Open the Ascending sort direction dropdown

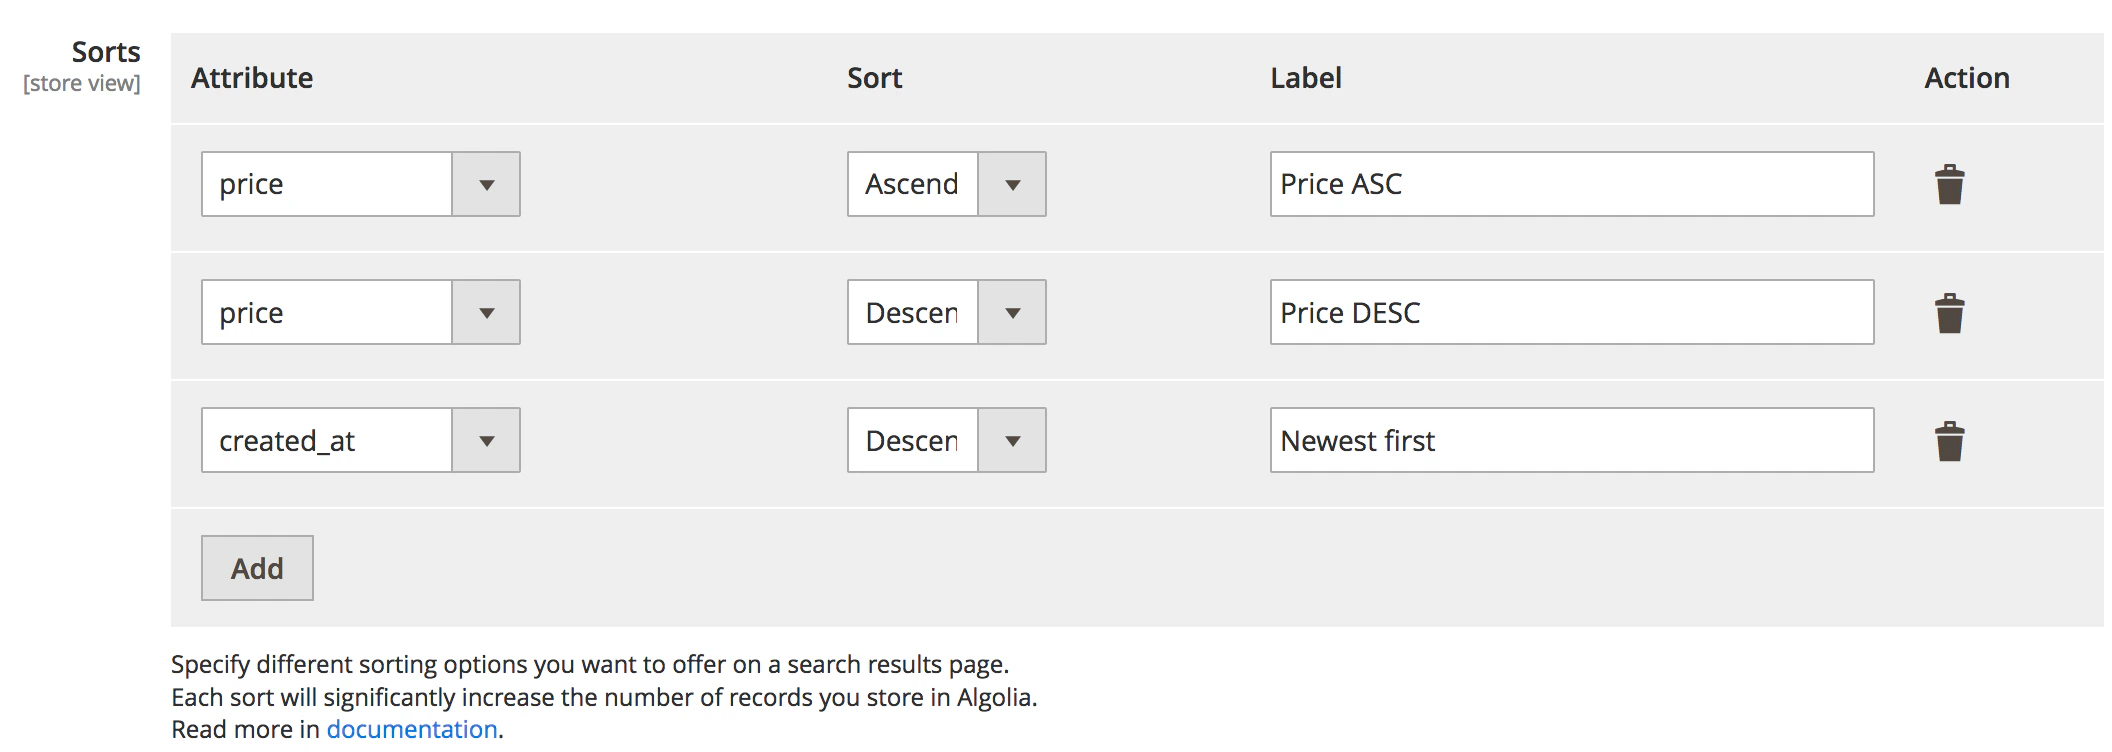point(1013,184)
